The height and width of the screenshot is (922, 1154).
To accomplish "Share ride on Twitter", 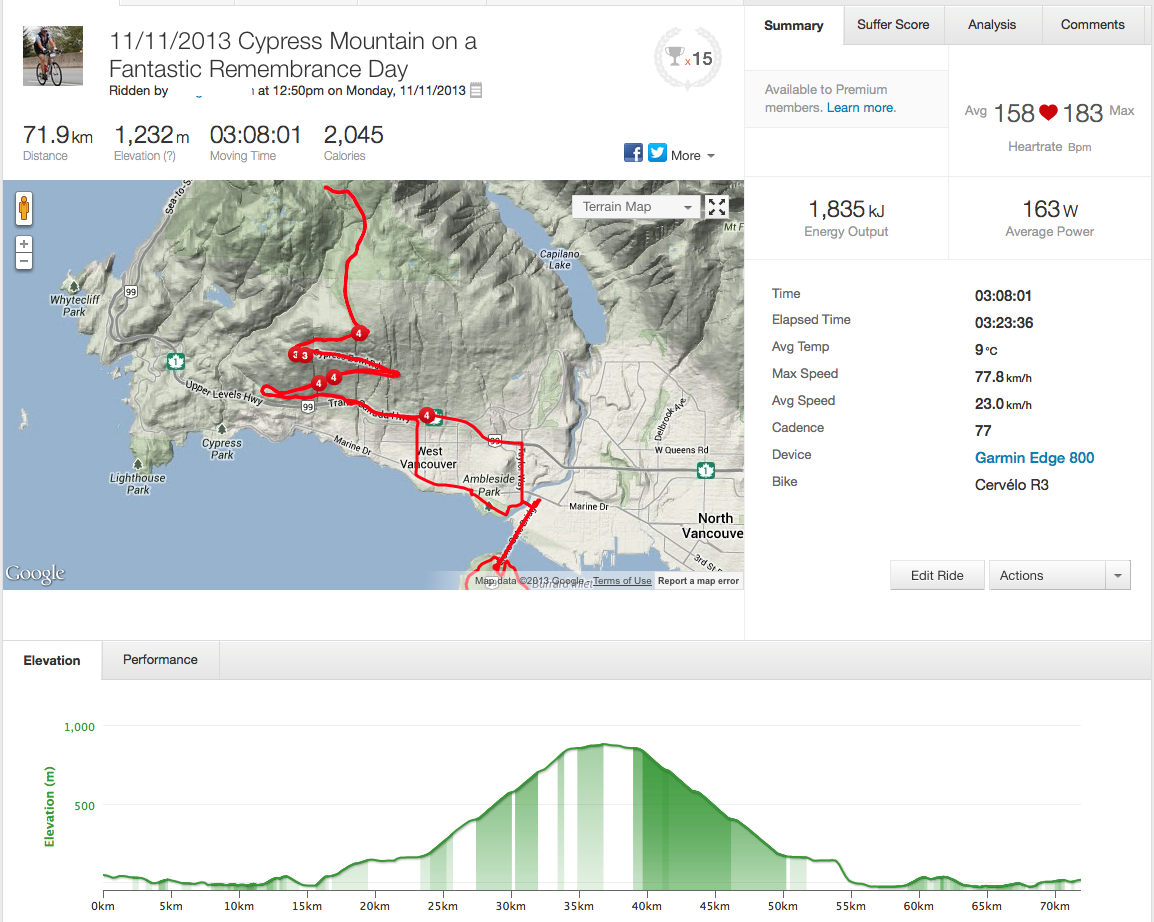I will click(x=657, y=153).
